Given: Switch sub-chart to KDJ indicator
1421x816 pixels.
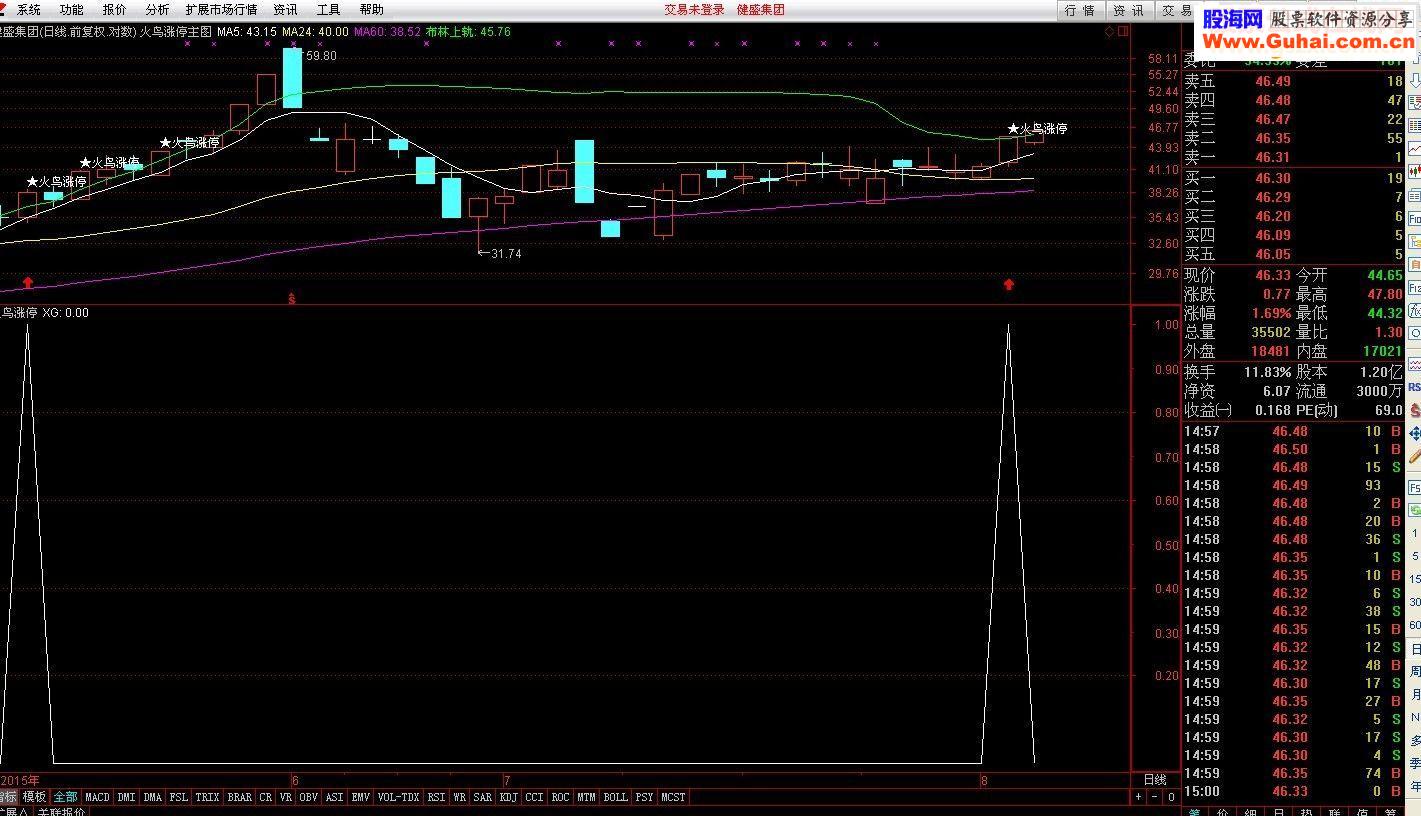Looking at the screenshot, I should coord(509,797).
